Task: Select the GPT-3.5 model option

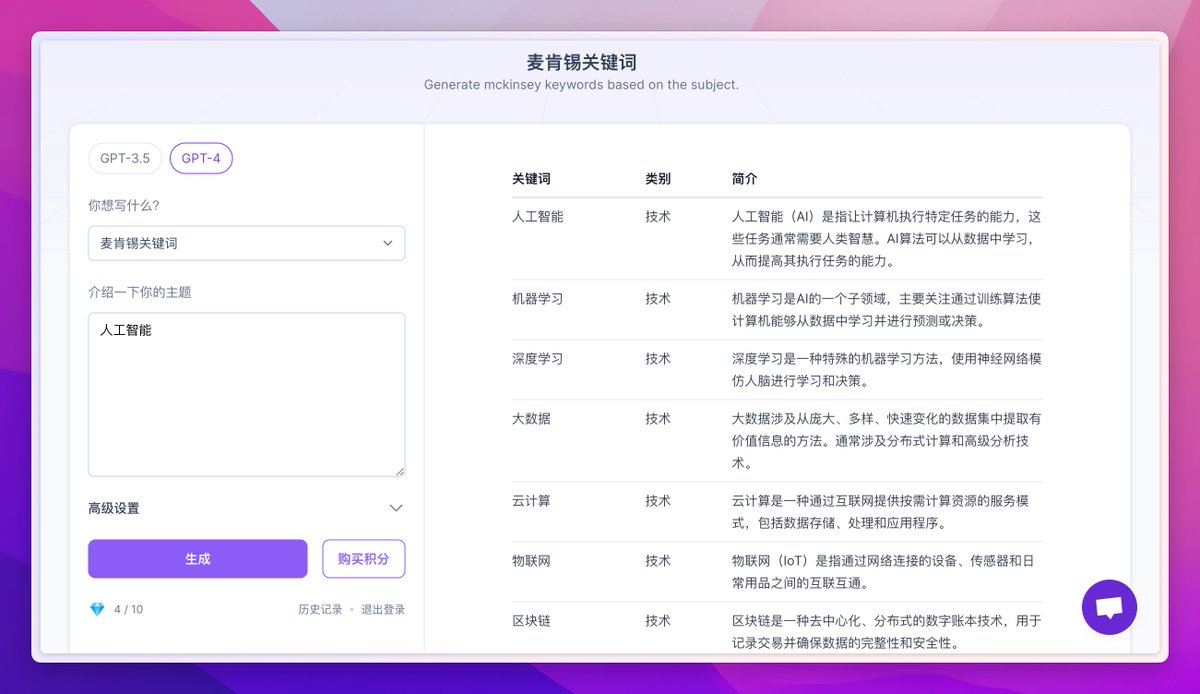Action: (x=125, y=158)
